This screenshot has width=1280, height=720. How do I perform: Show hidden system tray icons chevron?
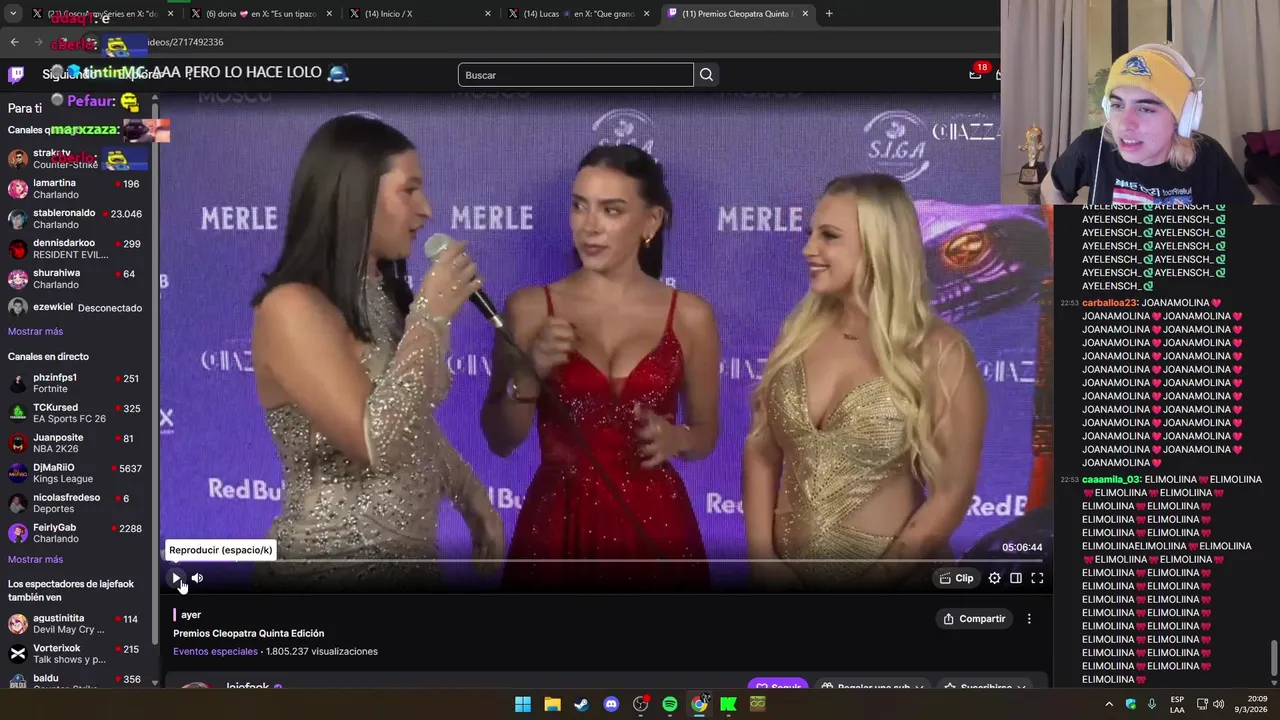[x=1109, y=704]
